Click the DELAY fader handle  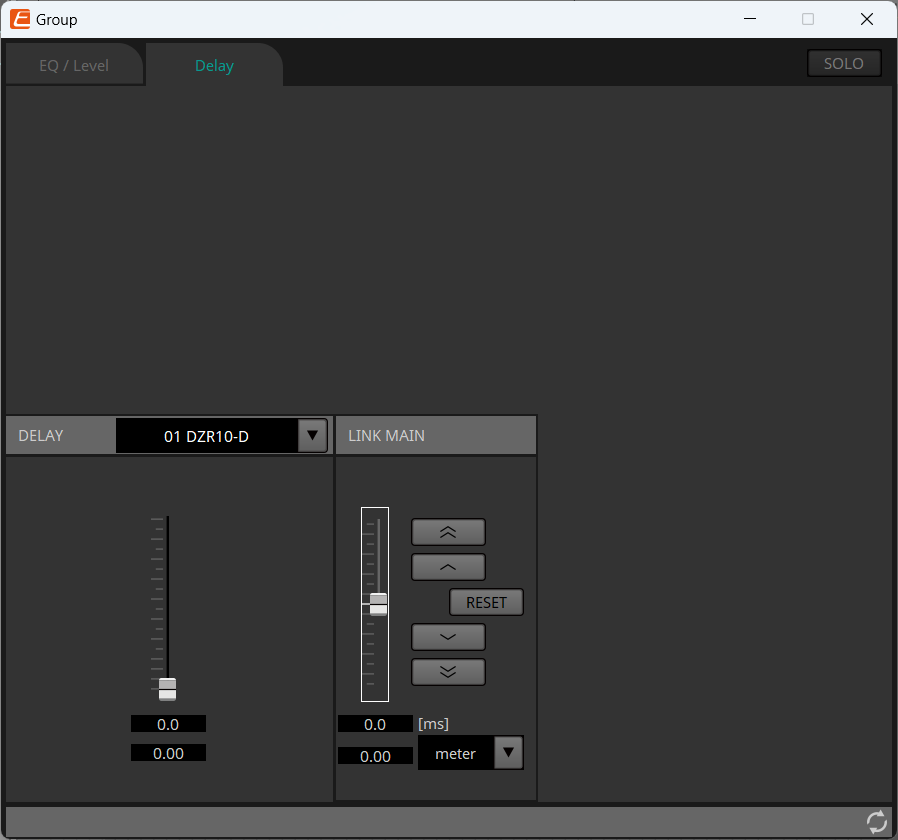[x=167, y=689]
